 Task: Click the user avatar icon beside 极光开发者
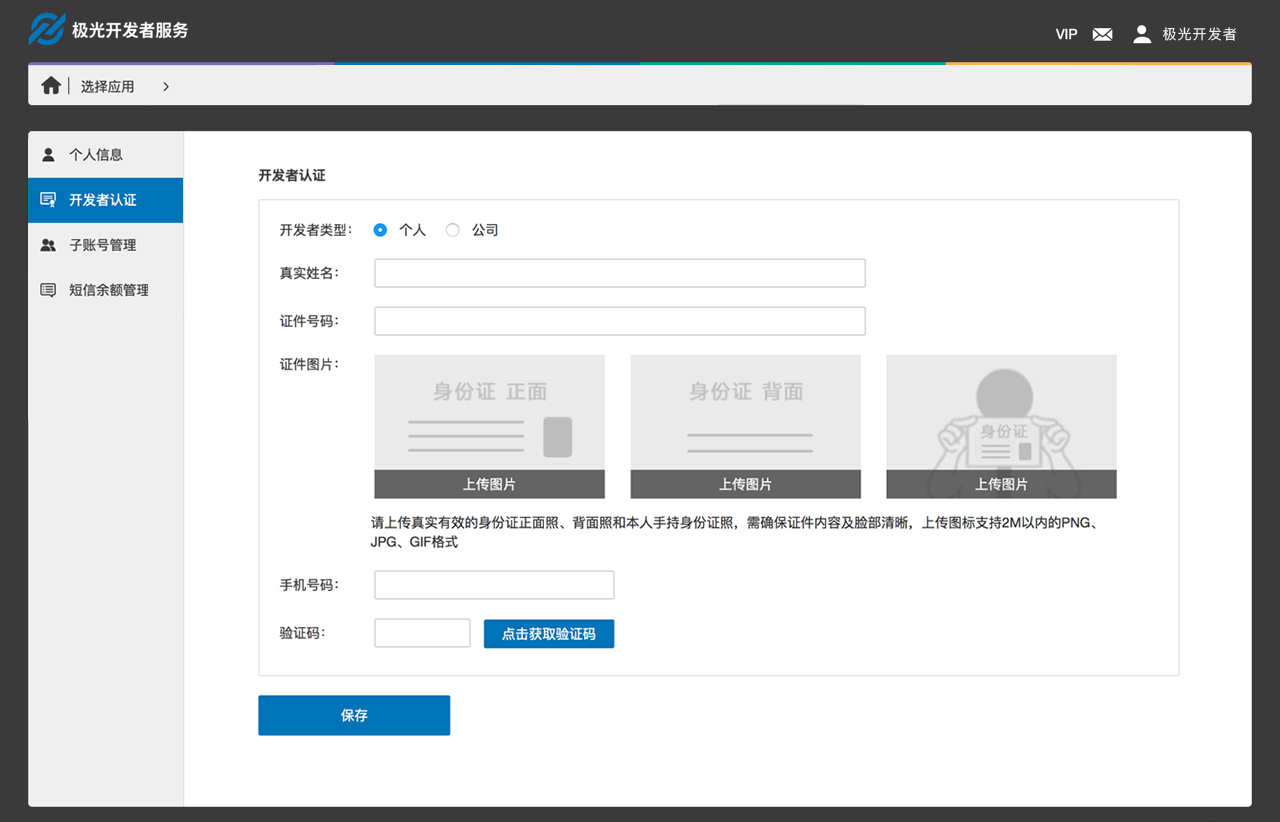[1142, 34]
